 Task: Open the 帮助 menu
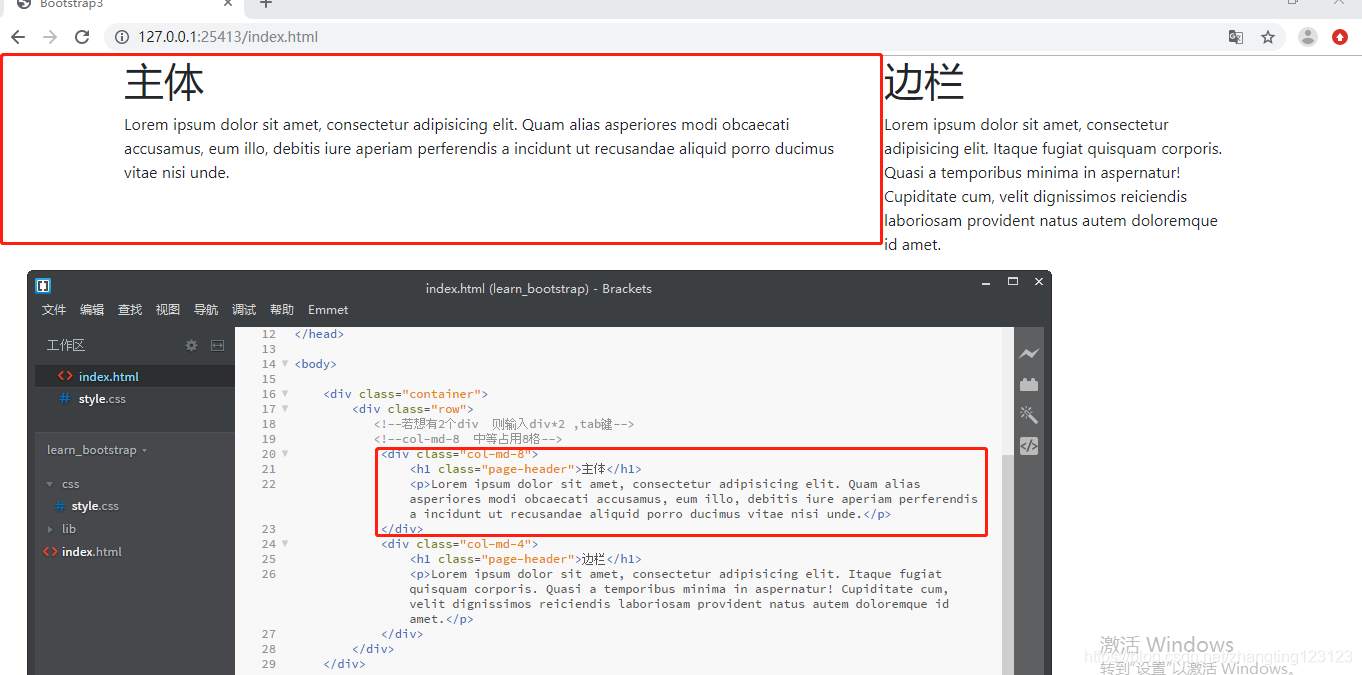[282, 310]
